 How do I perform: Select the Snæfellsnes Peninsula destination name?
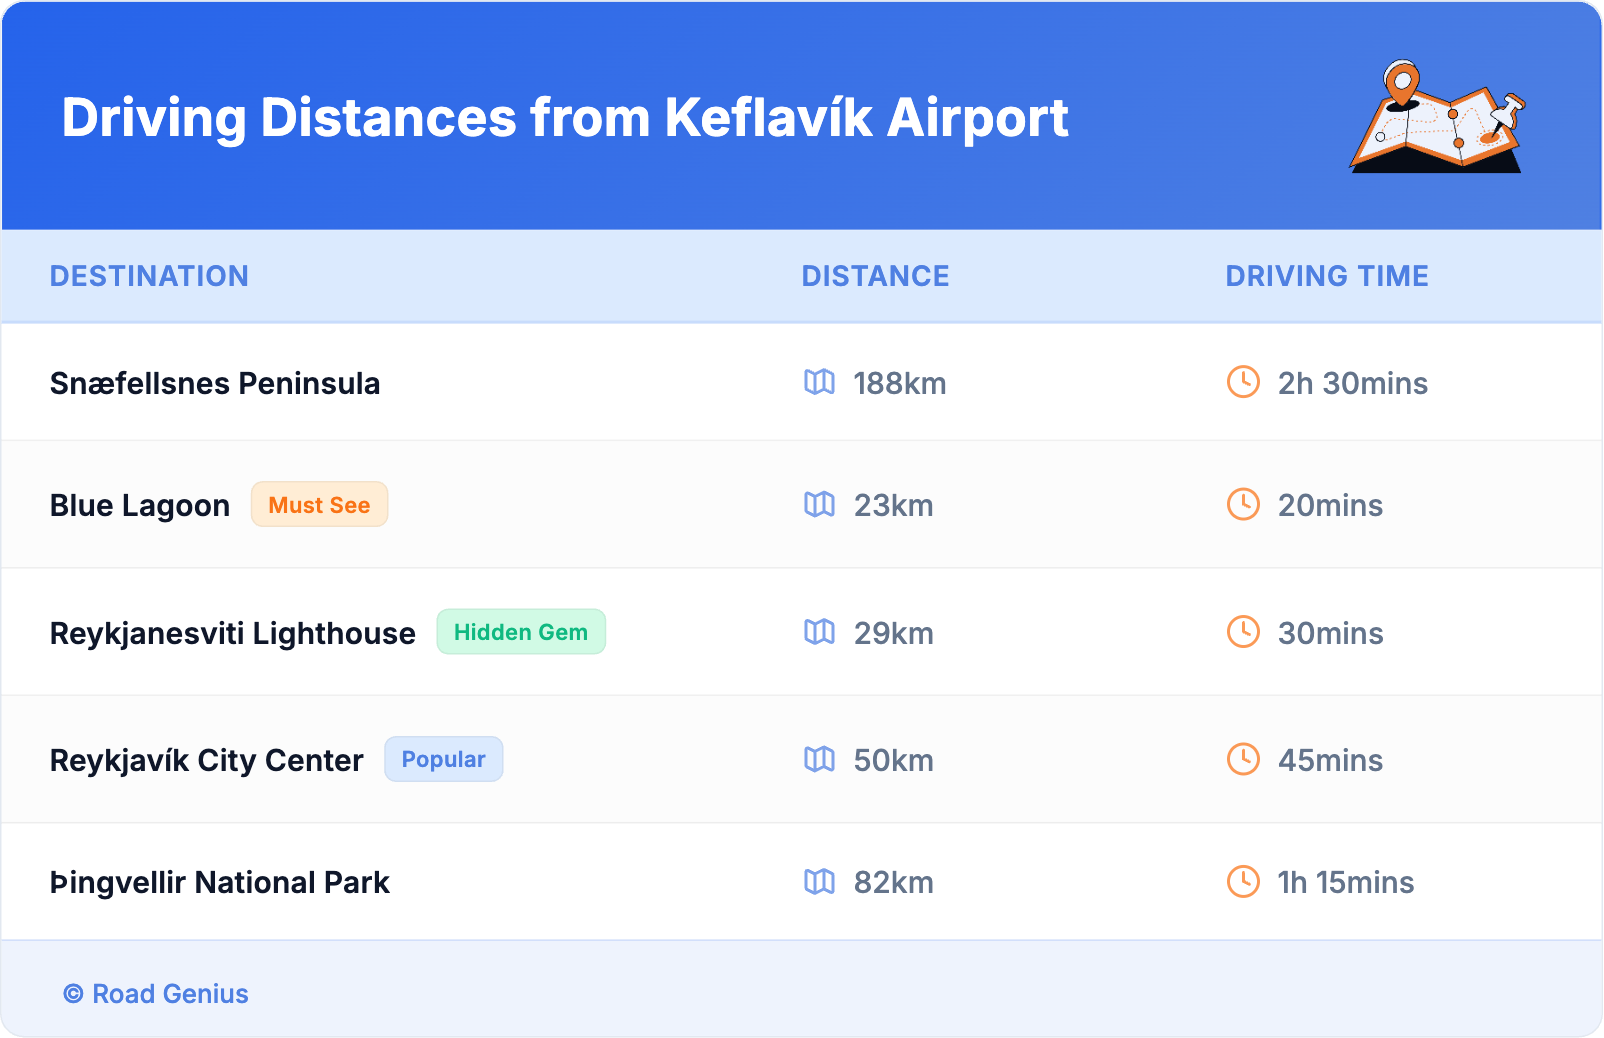click(215, 383)
